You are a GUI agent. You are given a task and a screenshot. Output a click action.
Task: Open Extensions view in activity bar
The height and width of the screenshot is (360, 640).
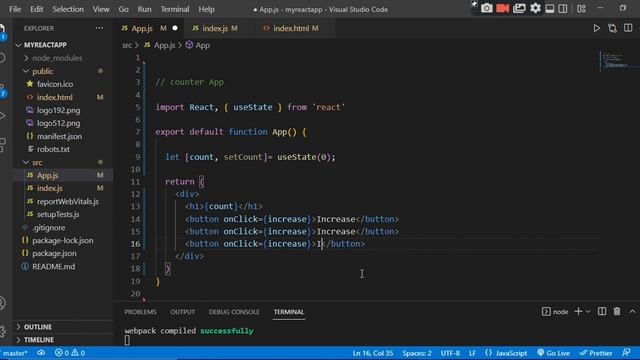[x=2, y=144]
